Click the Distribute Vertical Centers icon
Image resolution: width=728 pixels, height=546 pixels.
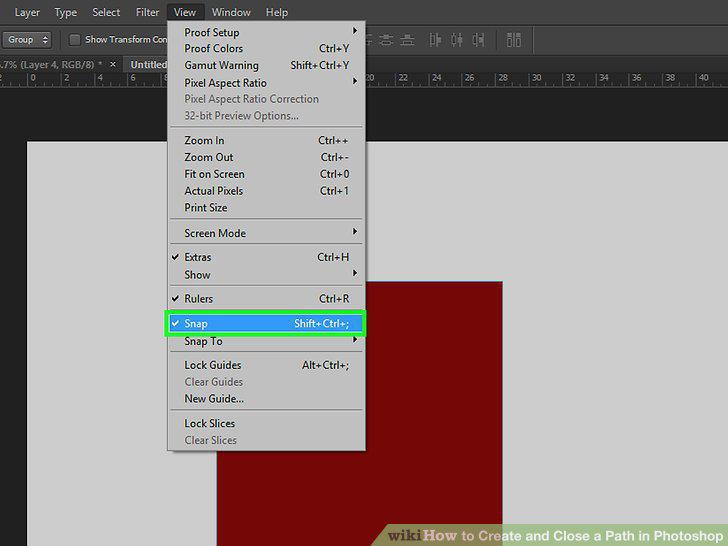tap(386, 40)
